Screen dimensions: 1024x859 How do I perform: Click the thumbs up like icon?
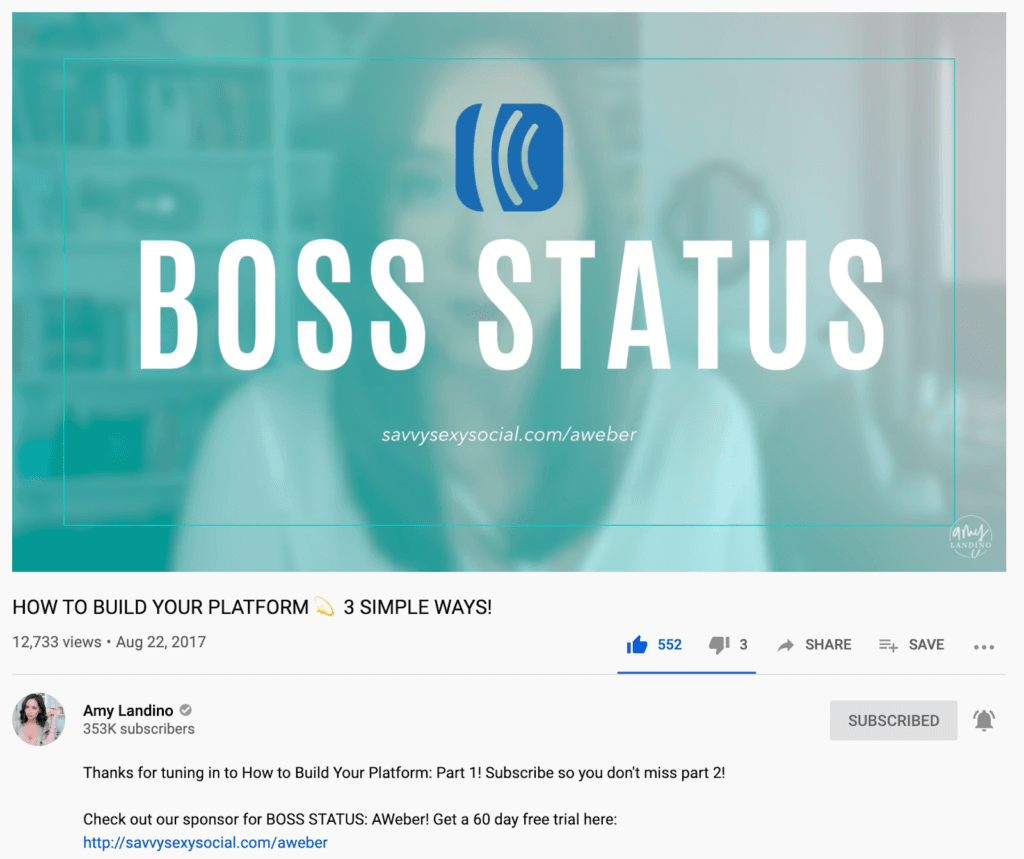point(637,645)
